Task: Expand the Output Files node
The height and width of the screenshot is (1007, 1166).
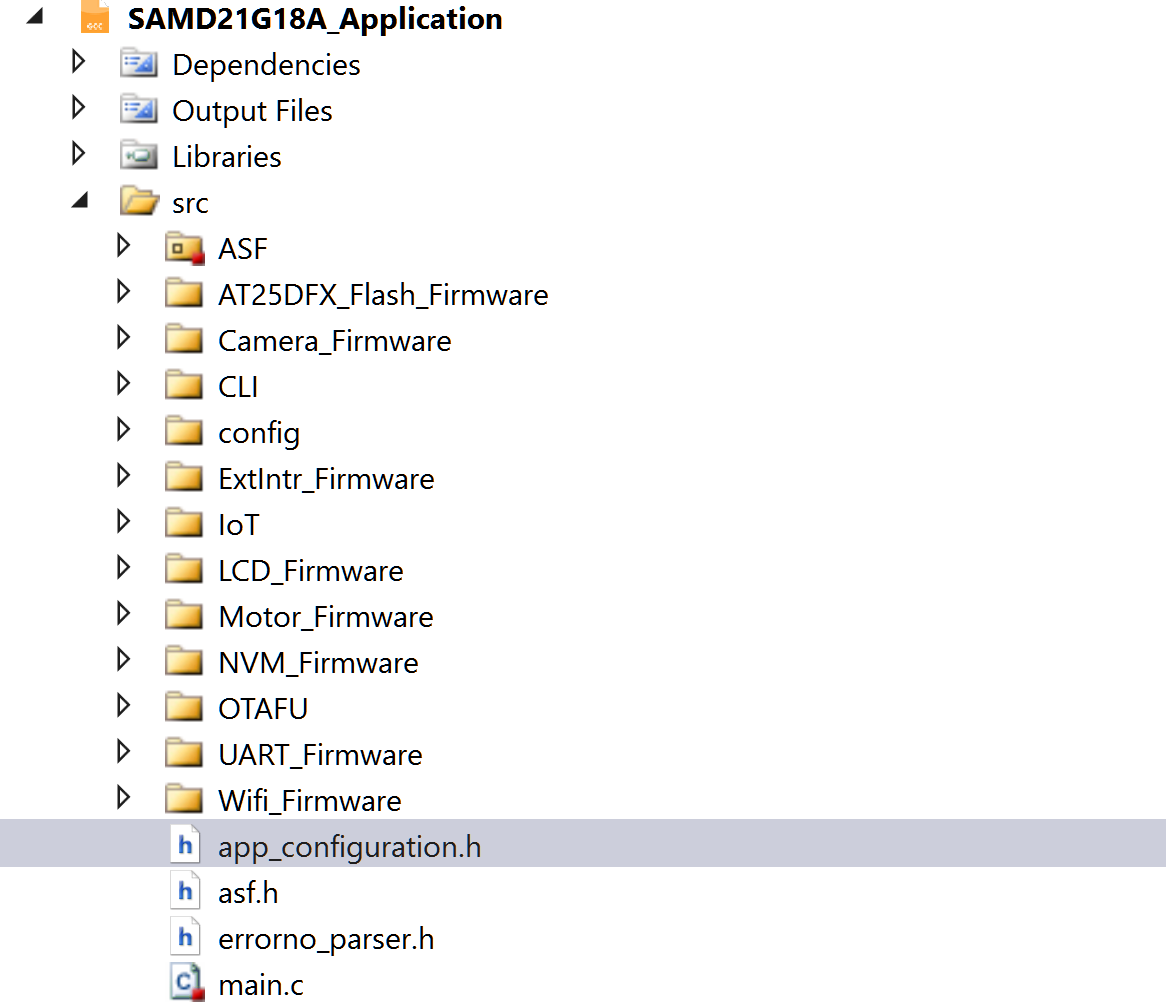Action: pos(78,108)
